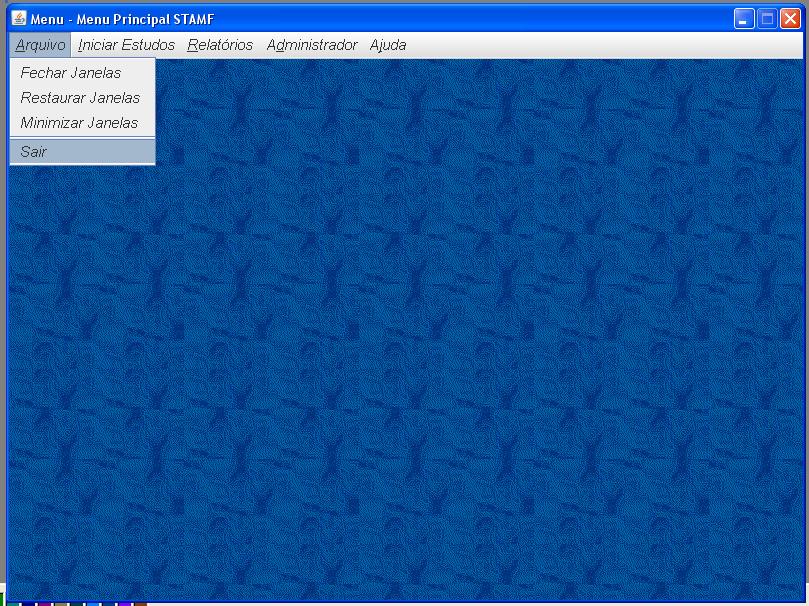Click the Java icon in the title bar

[x=19, y=19]
